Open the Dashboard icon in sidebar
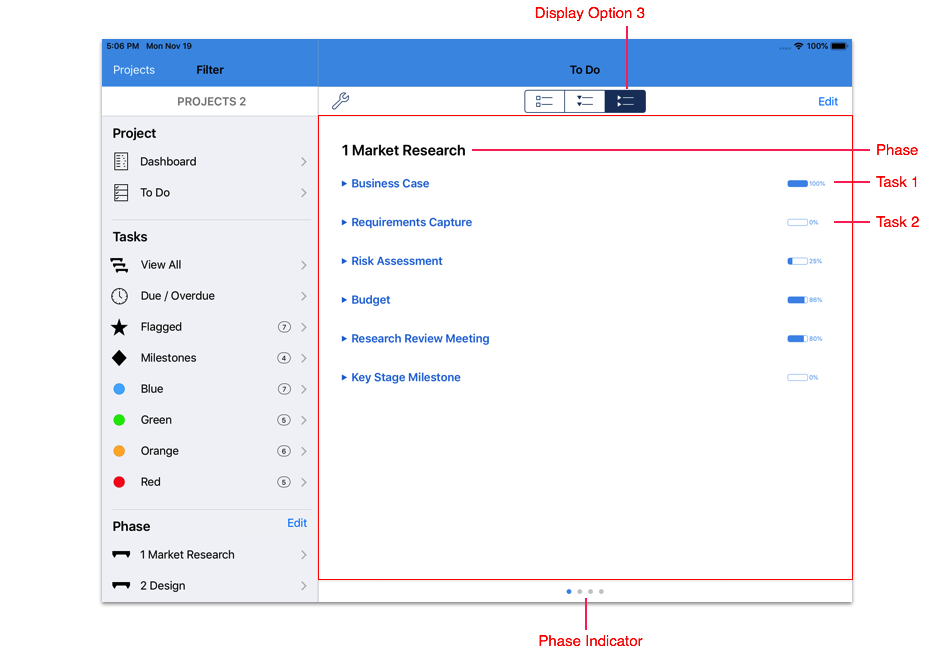 tap(120, 161)
